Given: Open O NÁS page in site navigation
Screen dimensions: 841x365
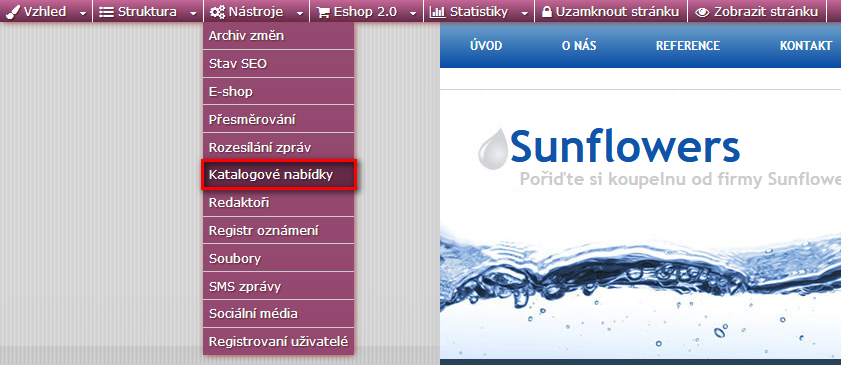Looking at the screenshot, I should point(579,46).
